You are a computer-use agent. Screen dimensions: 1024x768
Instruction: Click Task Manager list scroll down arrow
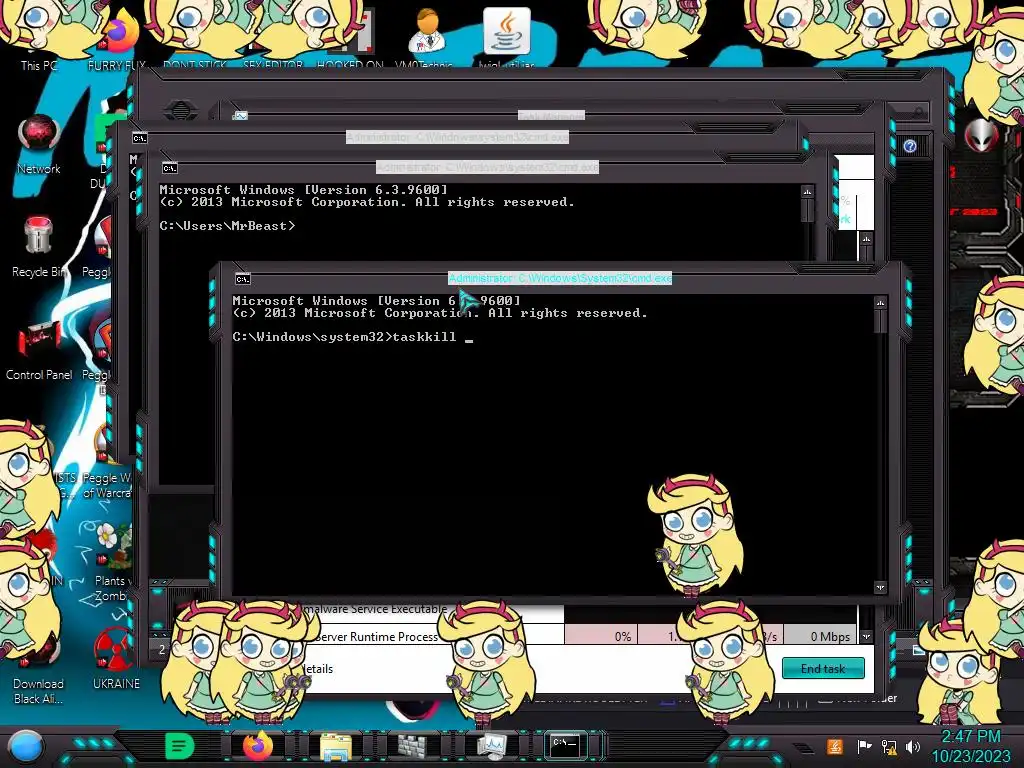tap(866, 636)
